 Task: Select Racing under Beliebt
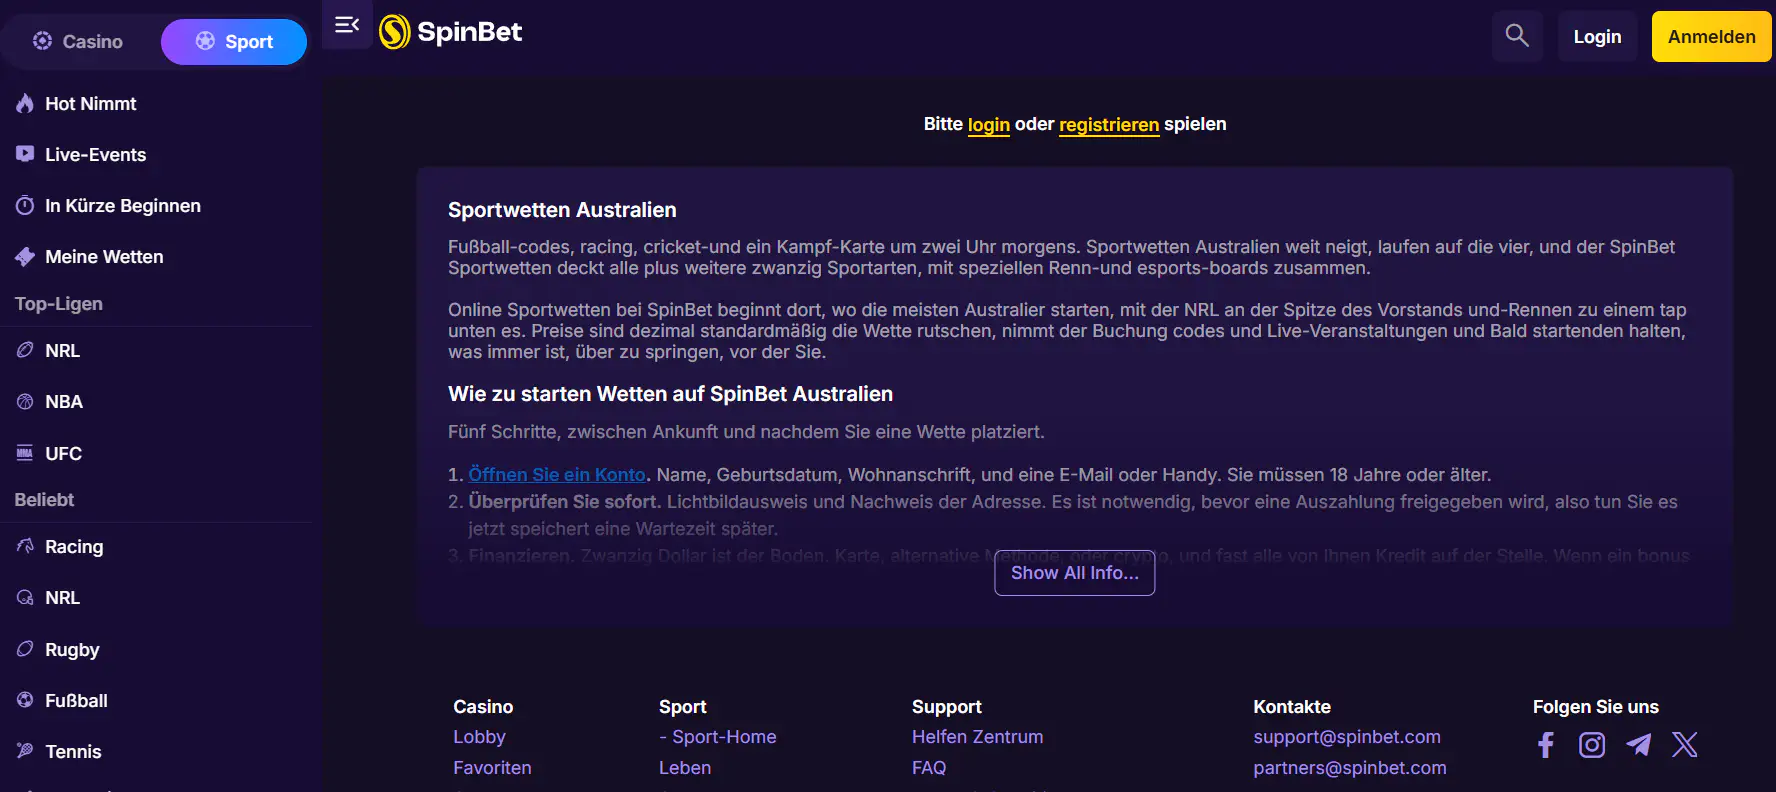(60, 547)
